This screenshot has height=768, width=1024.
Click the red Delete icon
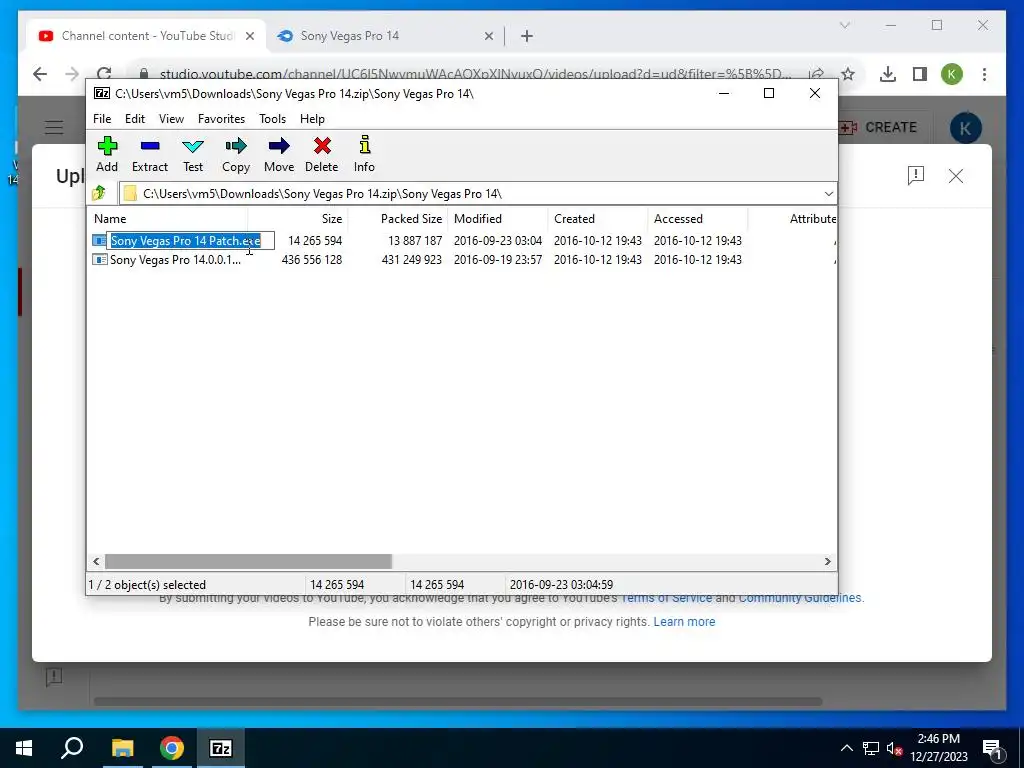(322, 146)
